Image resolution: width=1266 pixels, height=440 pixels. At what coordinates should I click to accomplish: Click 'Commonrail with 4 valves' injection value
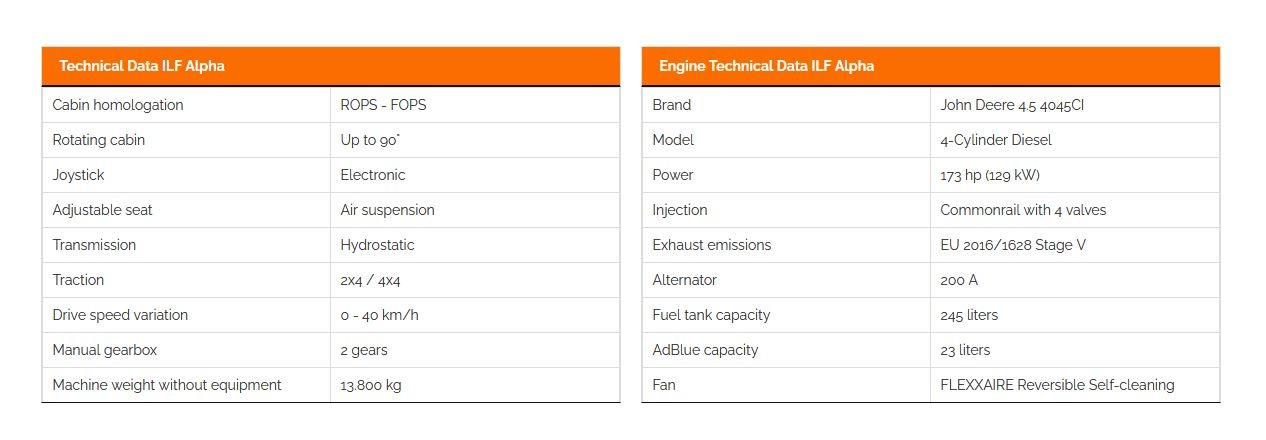(x=1023, y=210)
